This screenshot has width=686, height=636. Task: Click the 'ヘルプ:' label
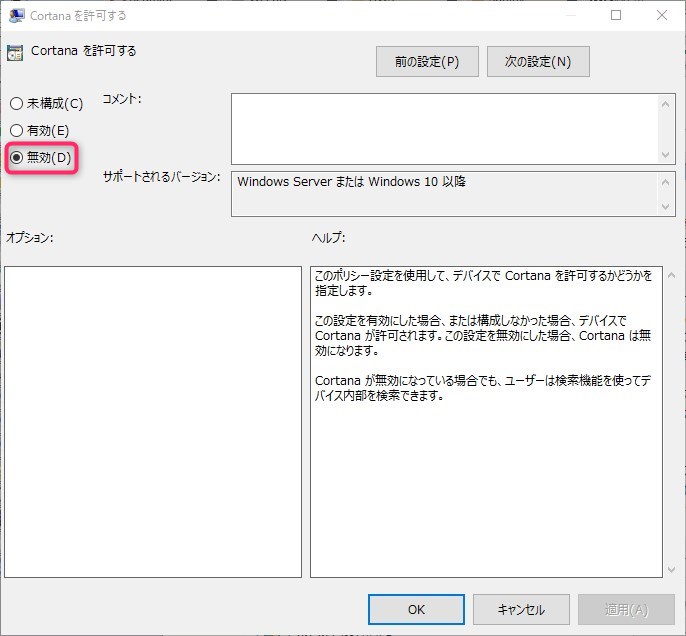(x=329, y=238)
